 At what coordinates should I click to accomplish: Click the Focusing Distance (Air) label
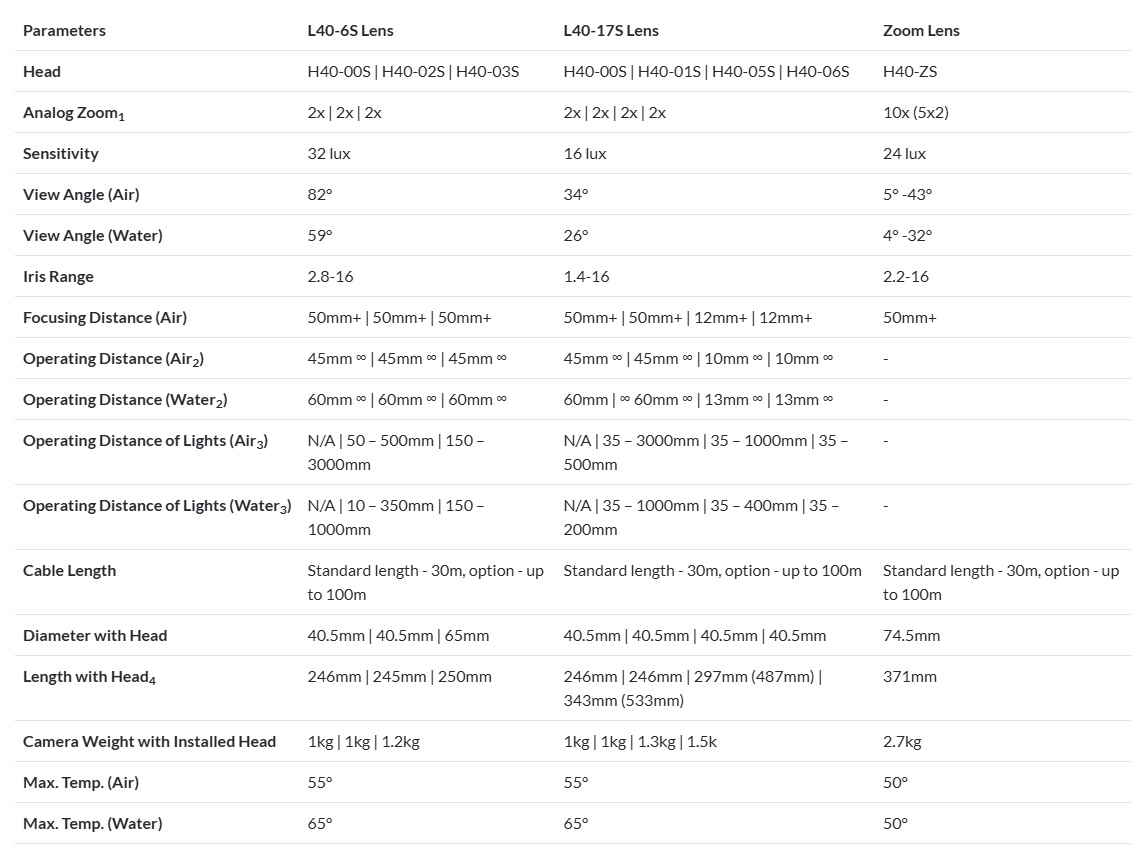point(105,318)
